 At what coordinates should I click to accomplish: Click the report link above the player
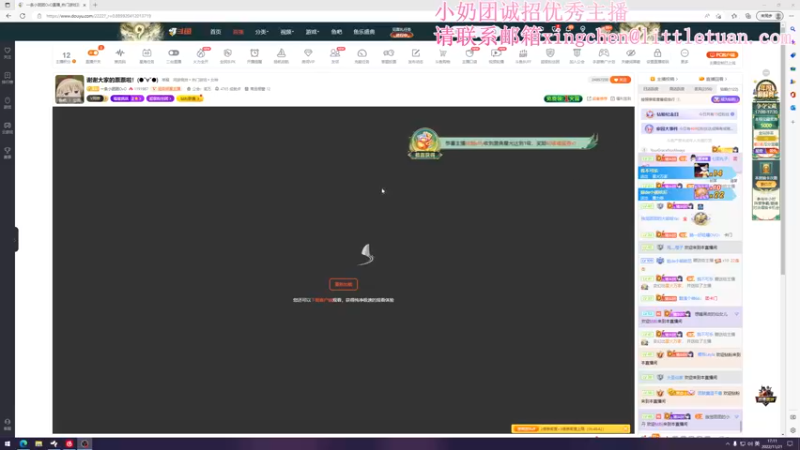620,98
